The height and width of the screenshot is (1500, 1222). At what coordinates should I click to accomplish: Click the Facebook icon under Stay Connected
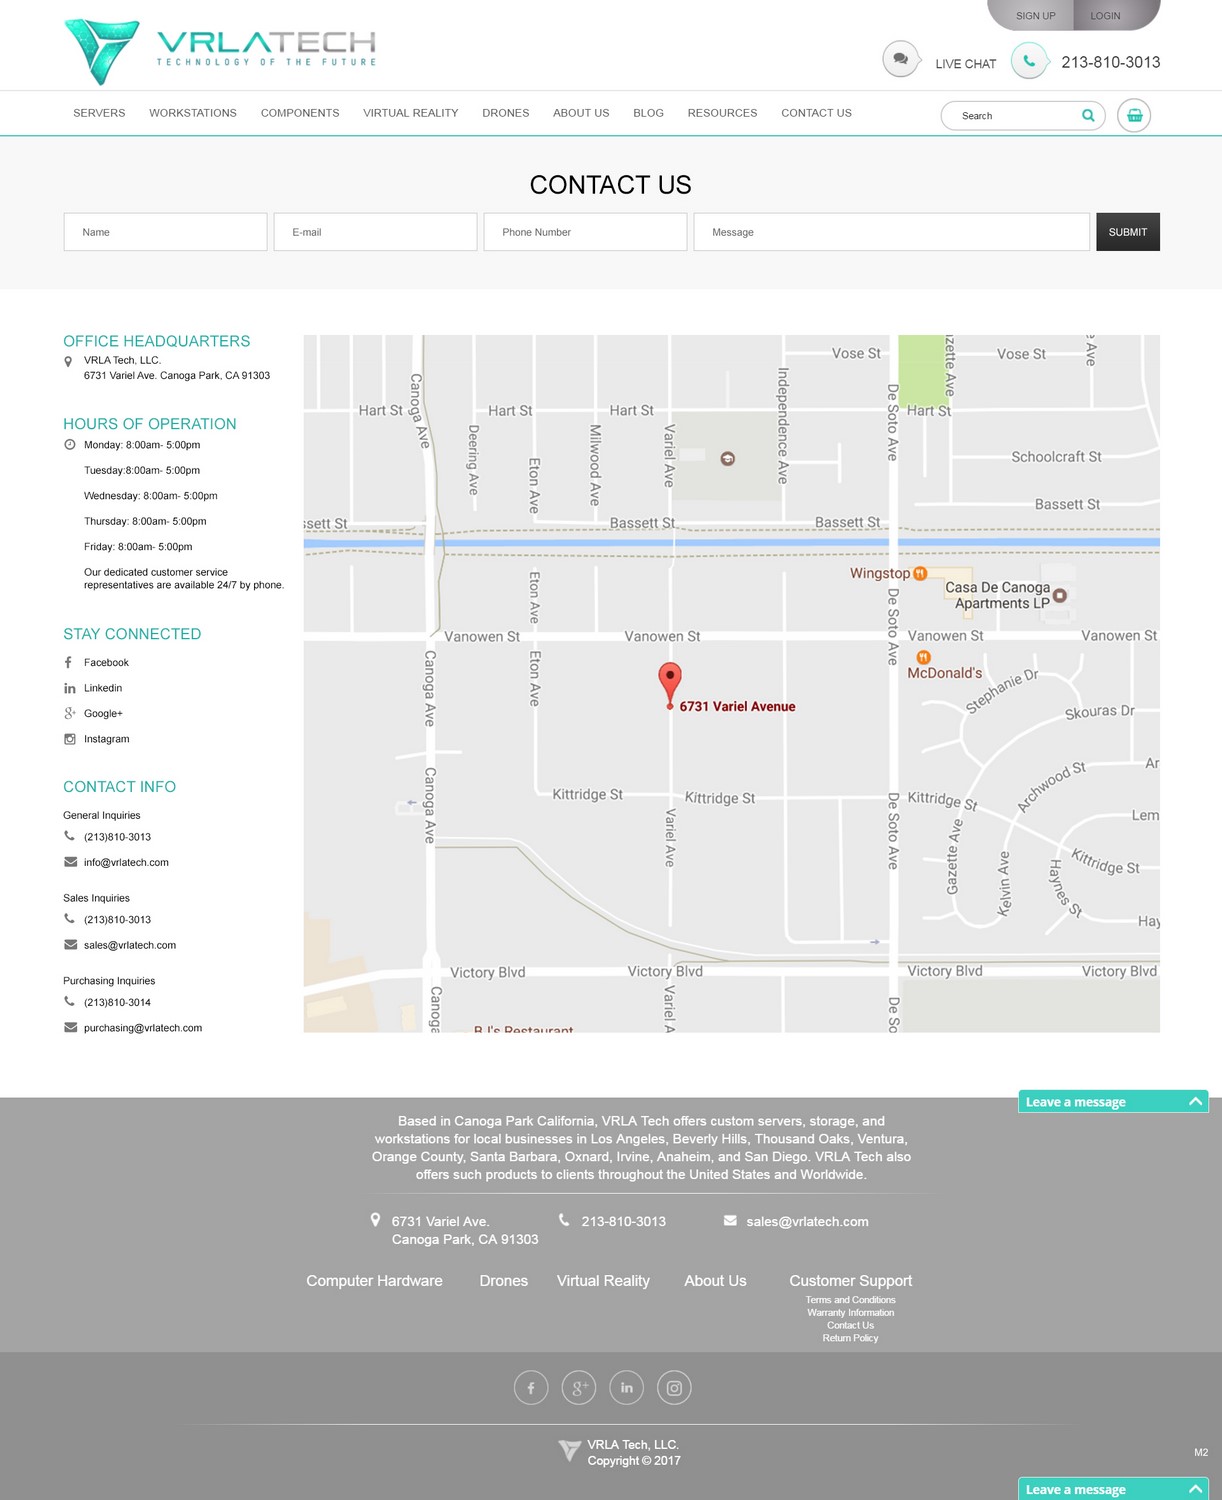pyautogui.click(x=69, y=662)
